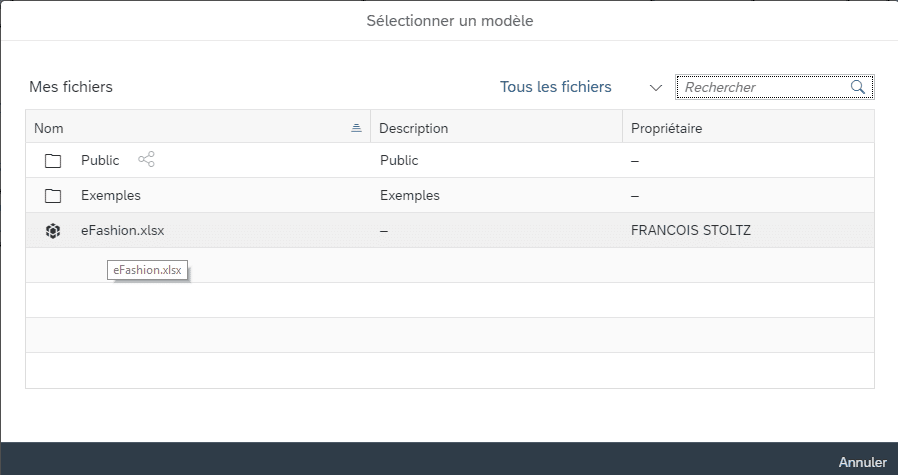Click the Exemples folder icon
This screenshot has width=898, height=475.
pyautogui.click(x=53, y=196)
